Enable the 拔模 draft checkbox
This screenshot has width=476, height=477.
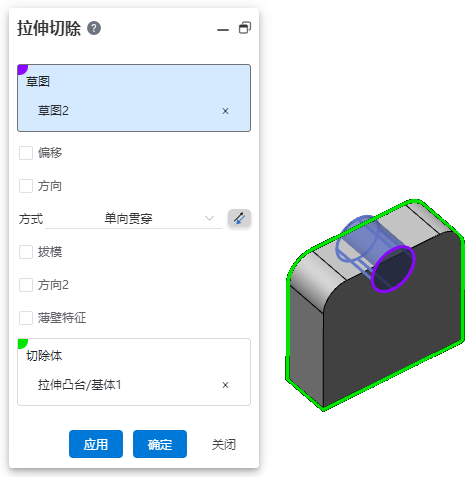point(26,252)
